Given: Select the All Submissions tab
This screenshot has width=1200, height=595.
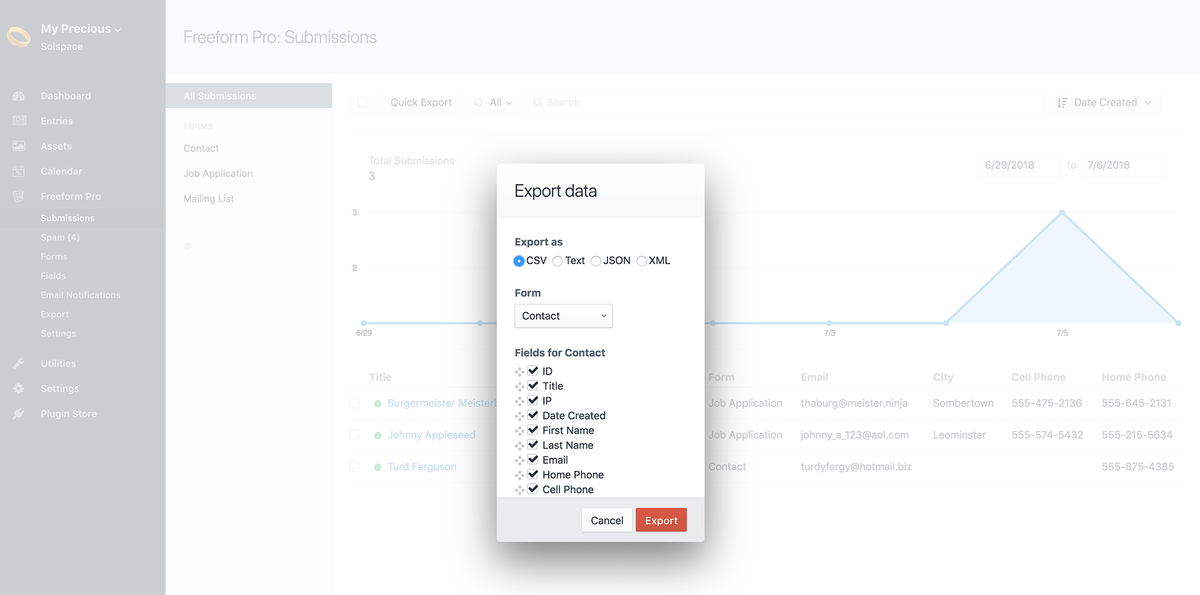Looking at the screenshot, I should coord(249,96).
